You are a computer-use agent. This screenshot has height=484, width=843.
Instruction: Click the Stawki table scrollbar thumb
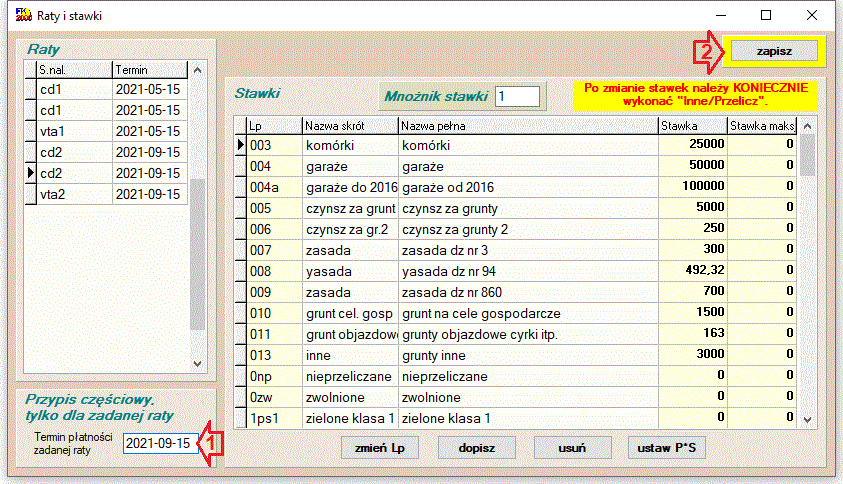[807, 155]
